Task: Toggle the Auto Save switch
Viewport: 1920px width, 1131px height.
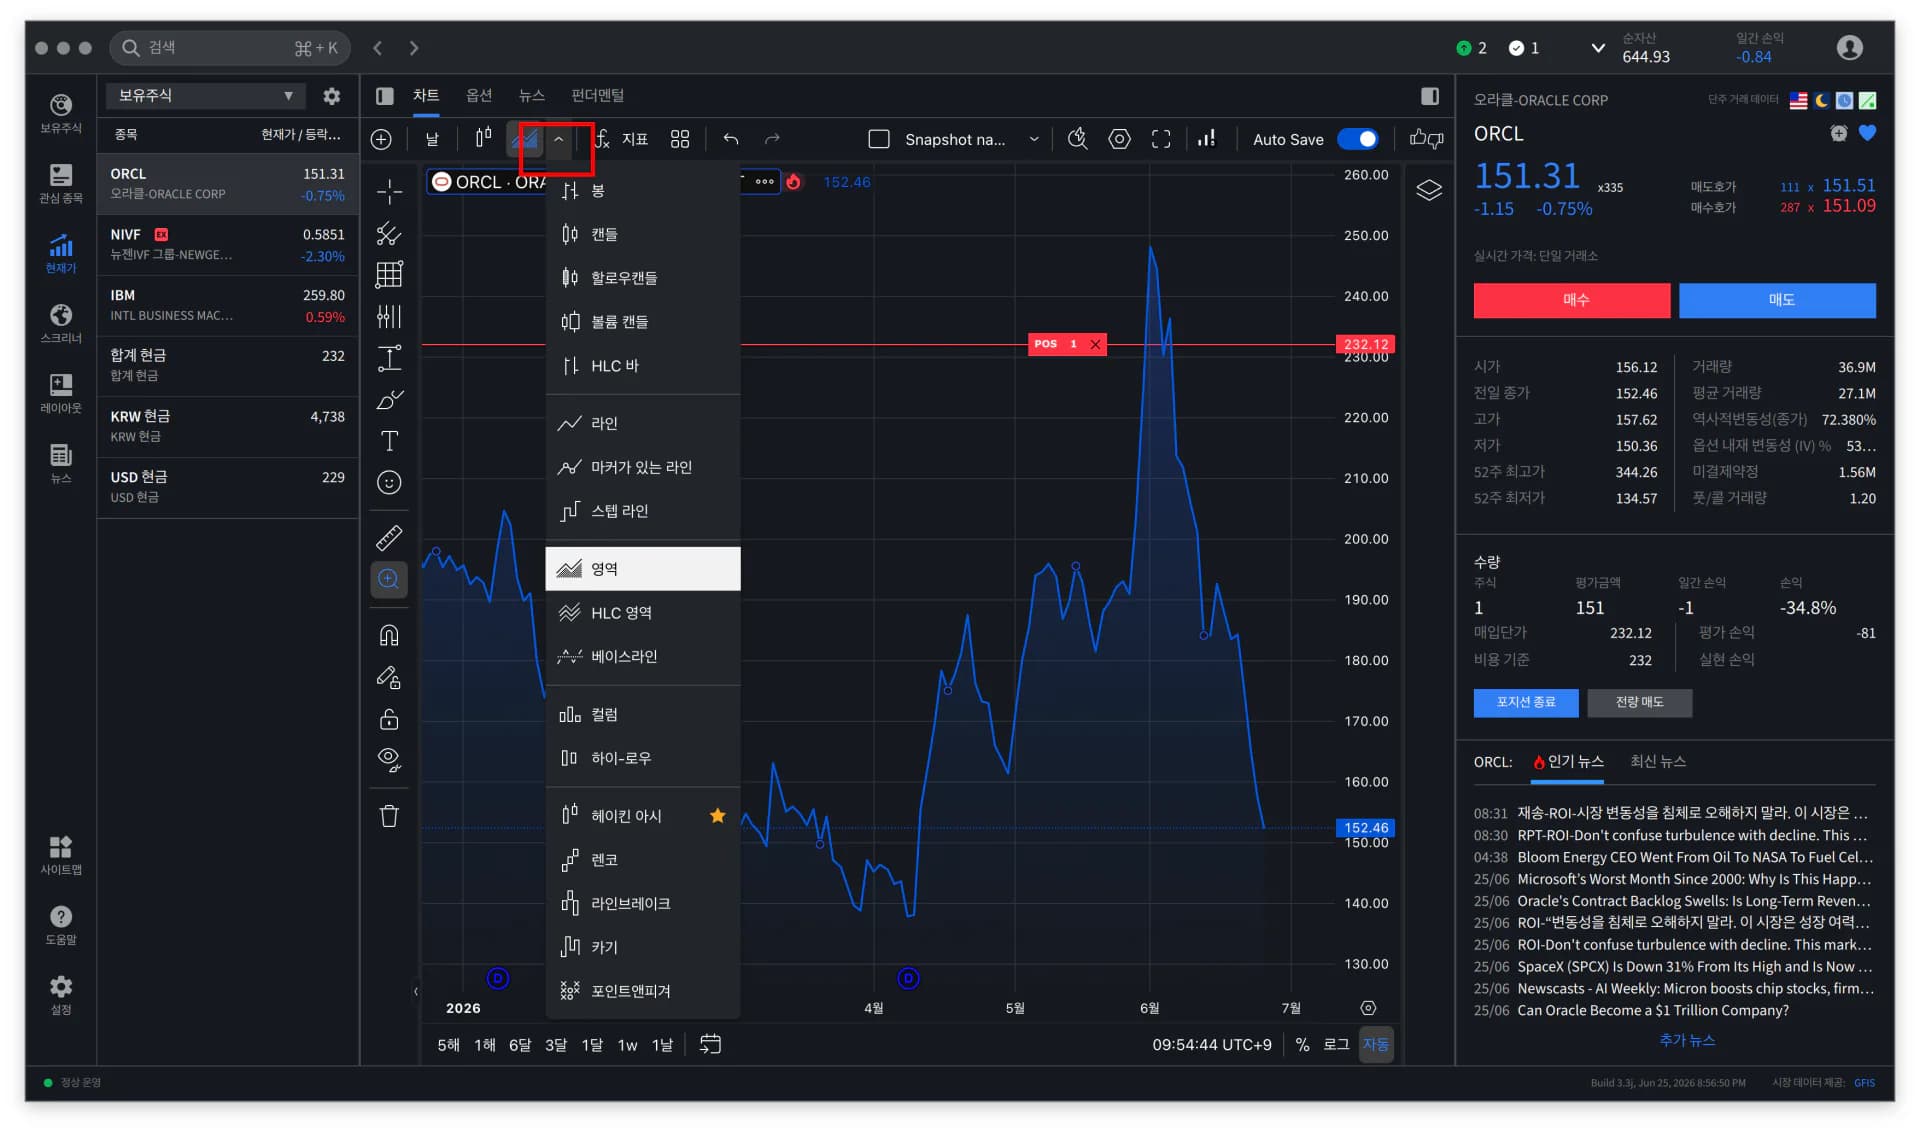Action: [x=1358, y=139]
